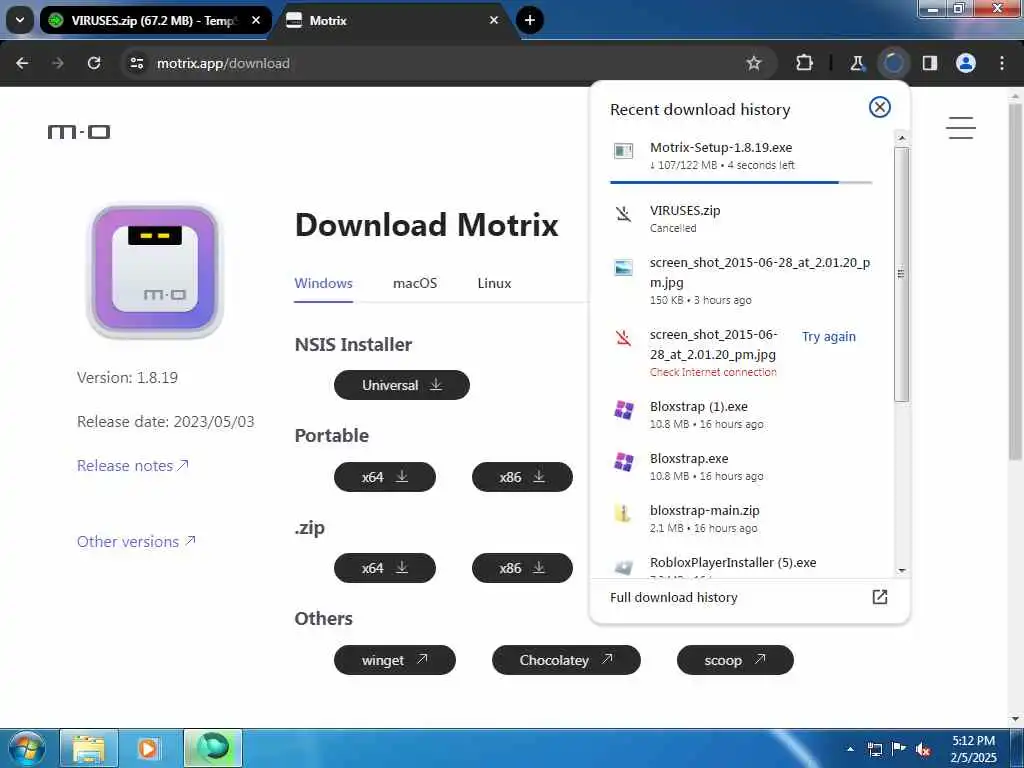Open the scoop install link
Image resolution: width=1024 pixels, height=768 pixels.
735,660
